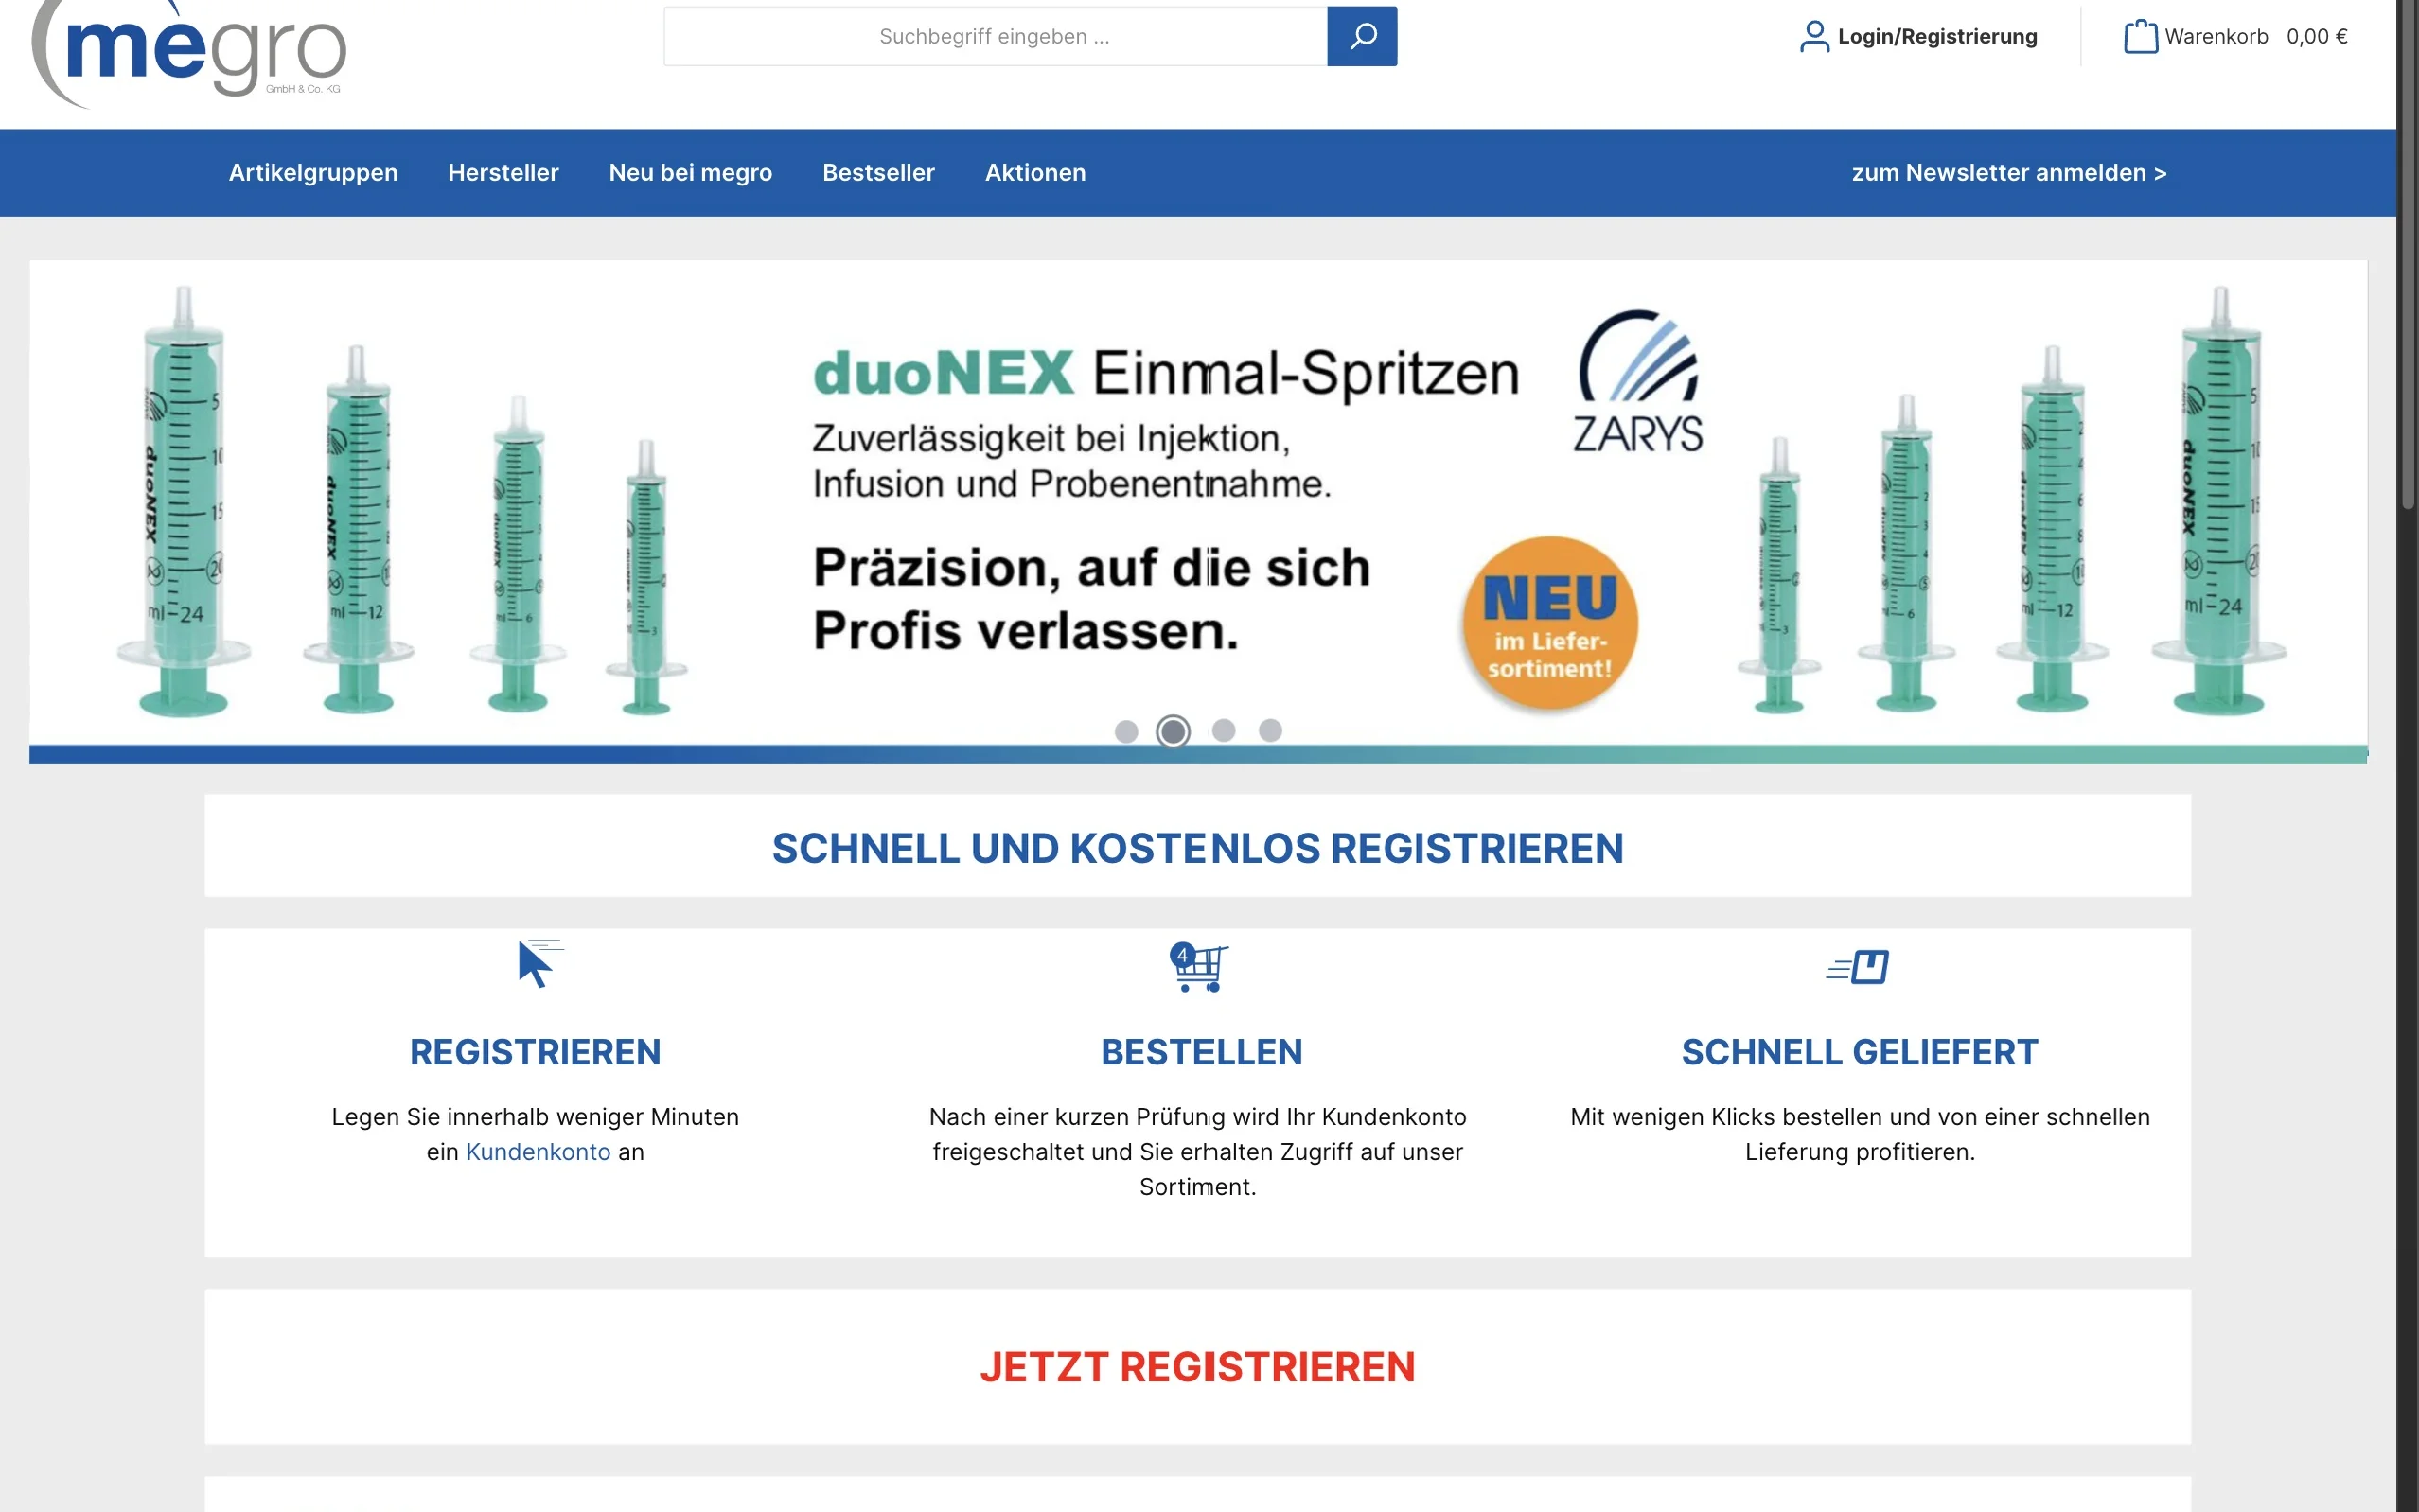Click the BESTELLEN heading
This screenshot has height=1512, width=2419.
tap(1201, 1052)
